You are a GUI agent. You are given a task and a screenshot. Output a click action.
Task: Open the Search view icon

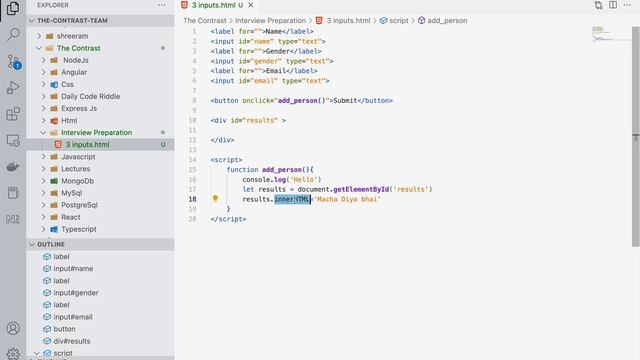pos(13,34)
